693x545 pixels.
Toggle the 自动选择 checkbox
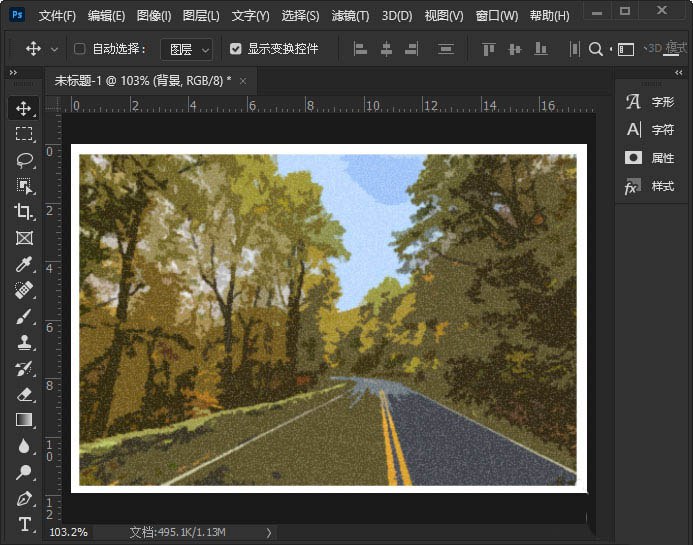80,49
